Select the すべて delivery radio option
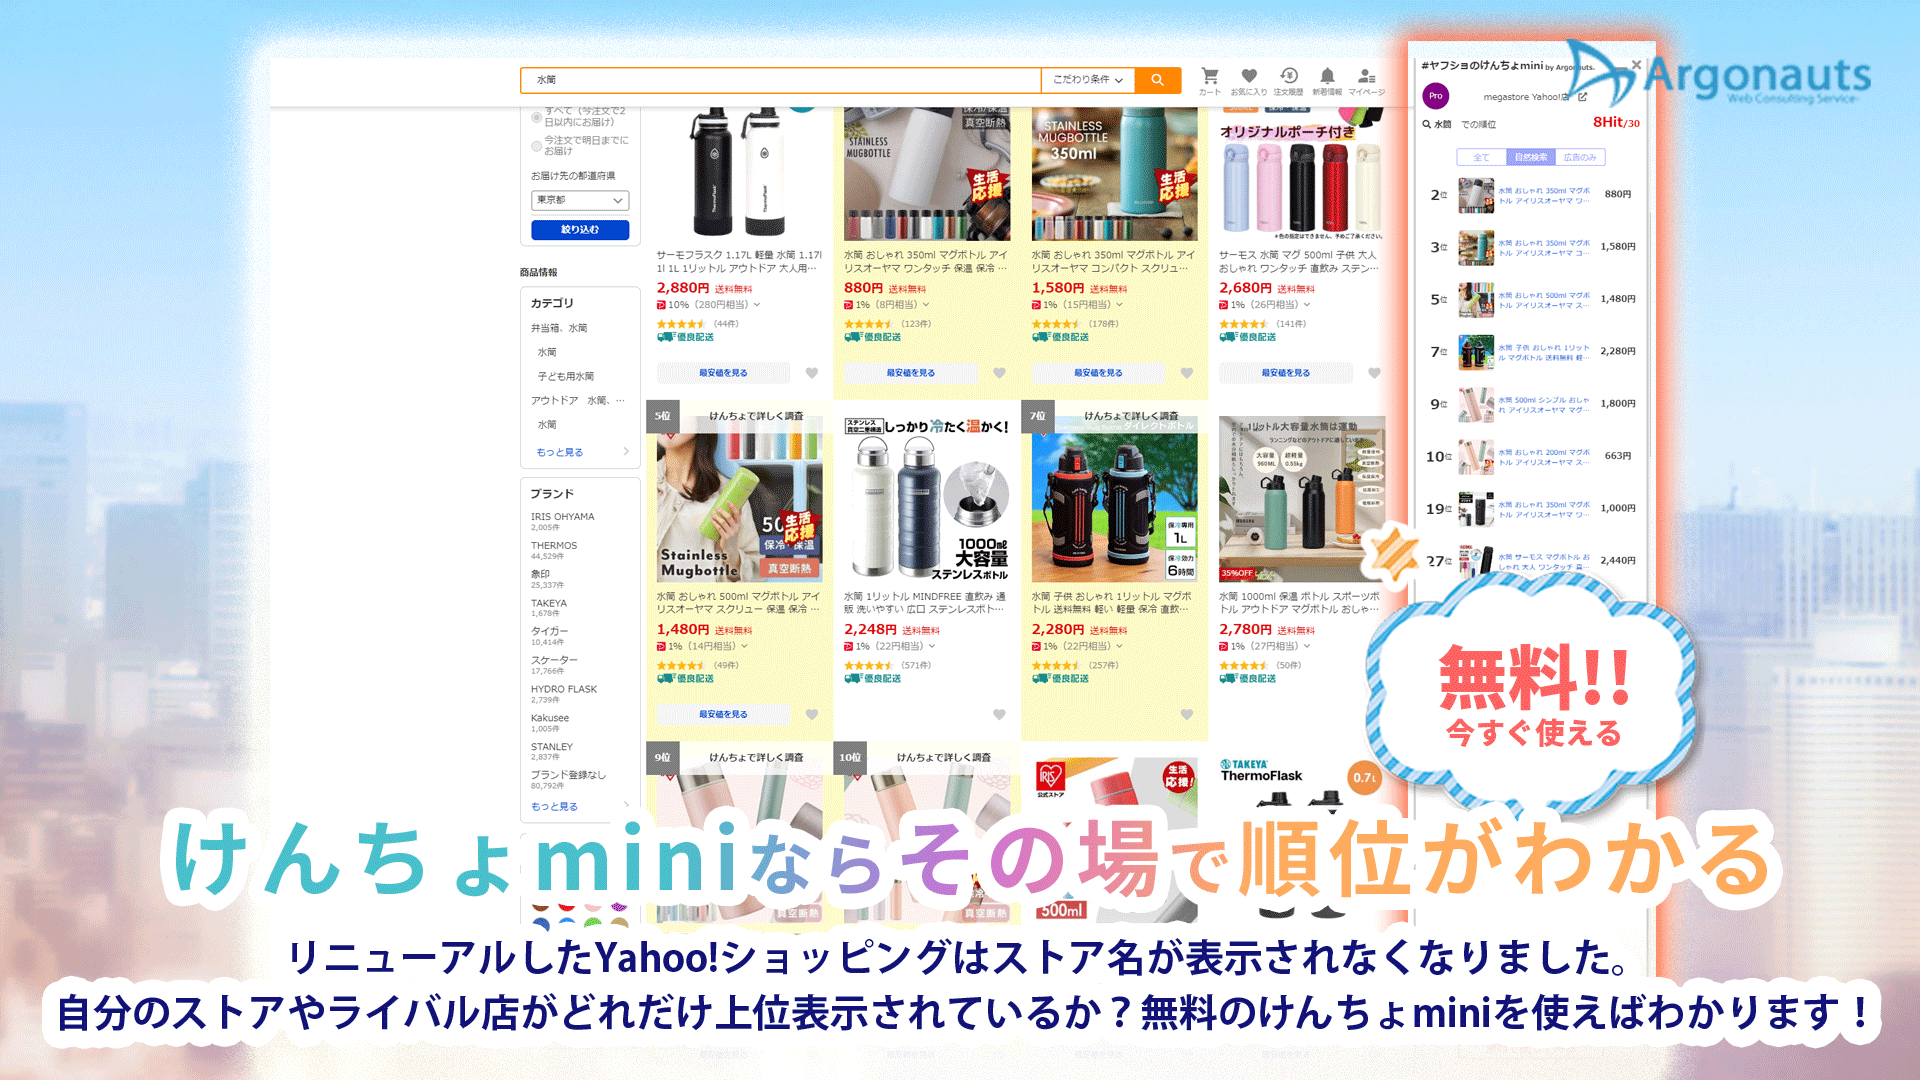Screen dimensions: 1920x1080 [x=536, y=118]
